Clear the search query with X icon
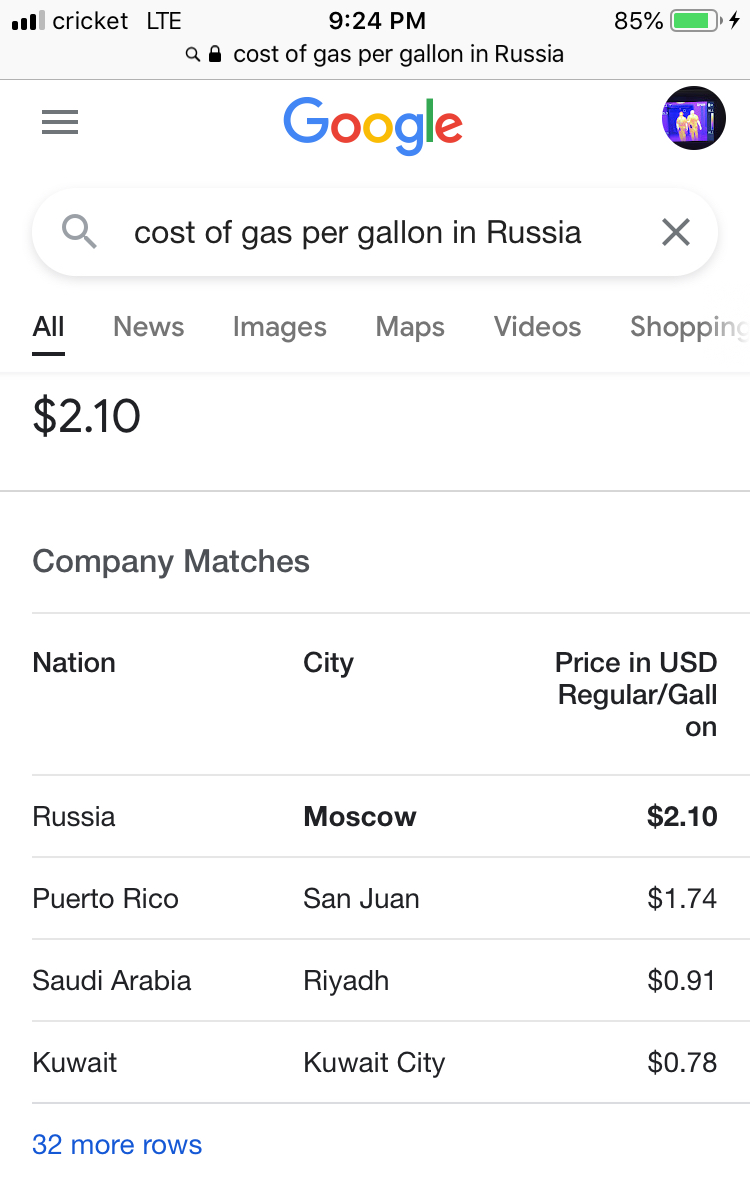Viewport: 750px width, 1190px height. click(676, 232)
